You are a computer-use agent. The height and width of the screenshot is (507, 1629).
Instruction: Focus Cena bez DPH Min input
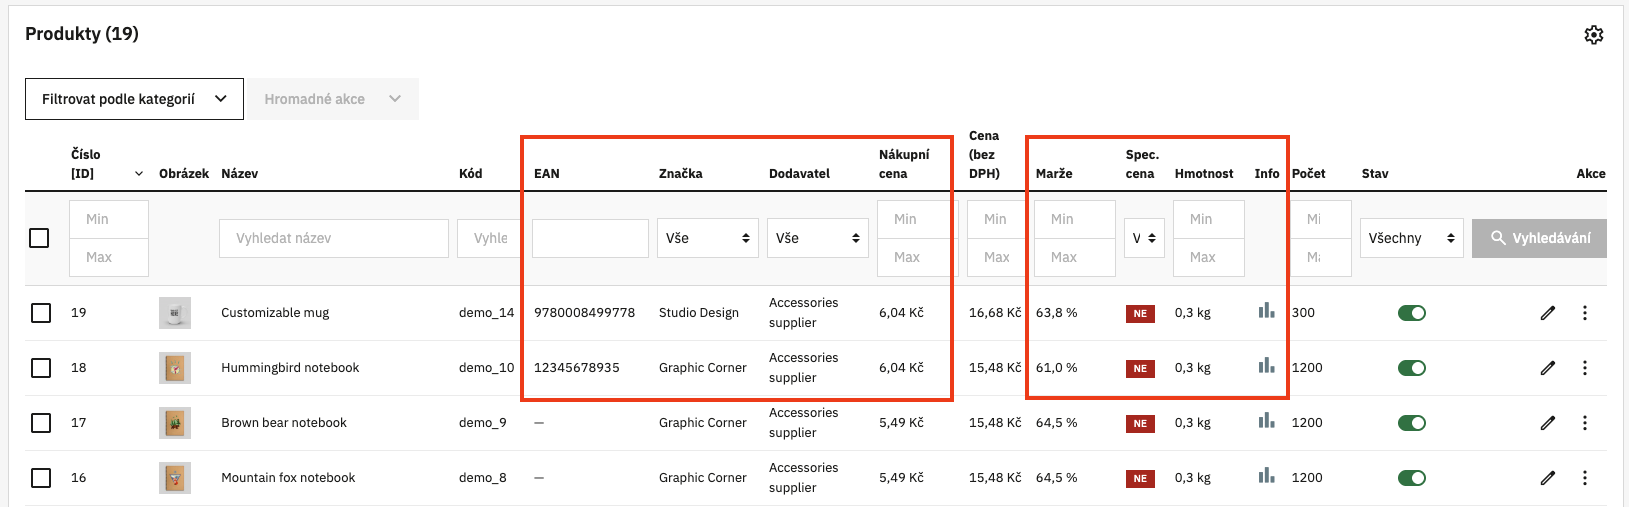[x=996, y=219]
